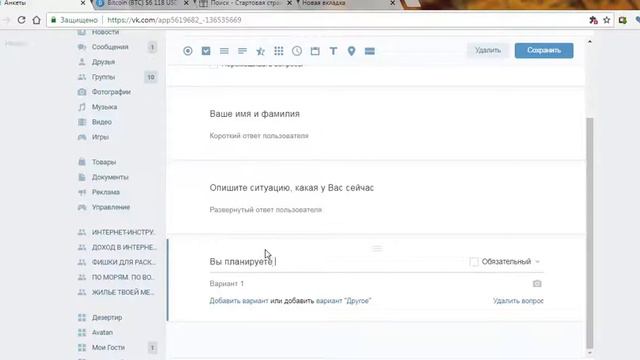Click the Удалить button
640x360 pixels.
[x=488, y=51]
